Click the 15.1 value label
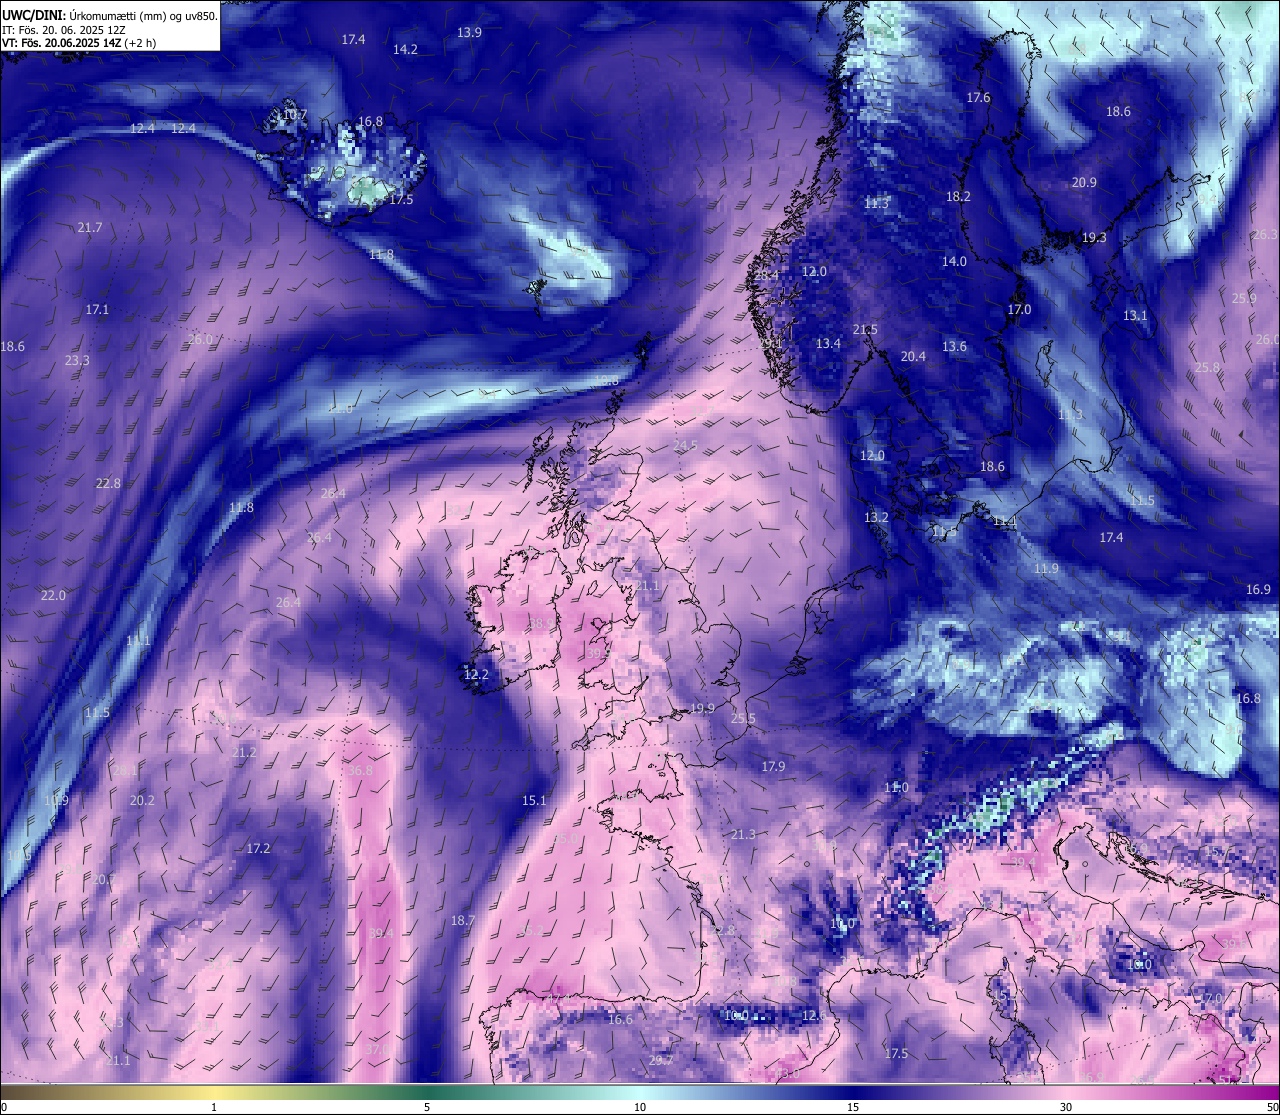Viewport: 1280px width, 1115px height. 534,801
